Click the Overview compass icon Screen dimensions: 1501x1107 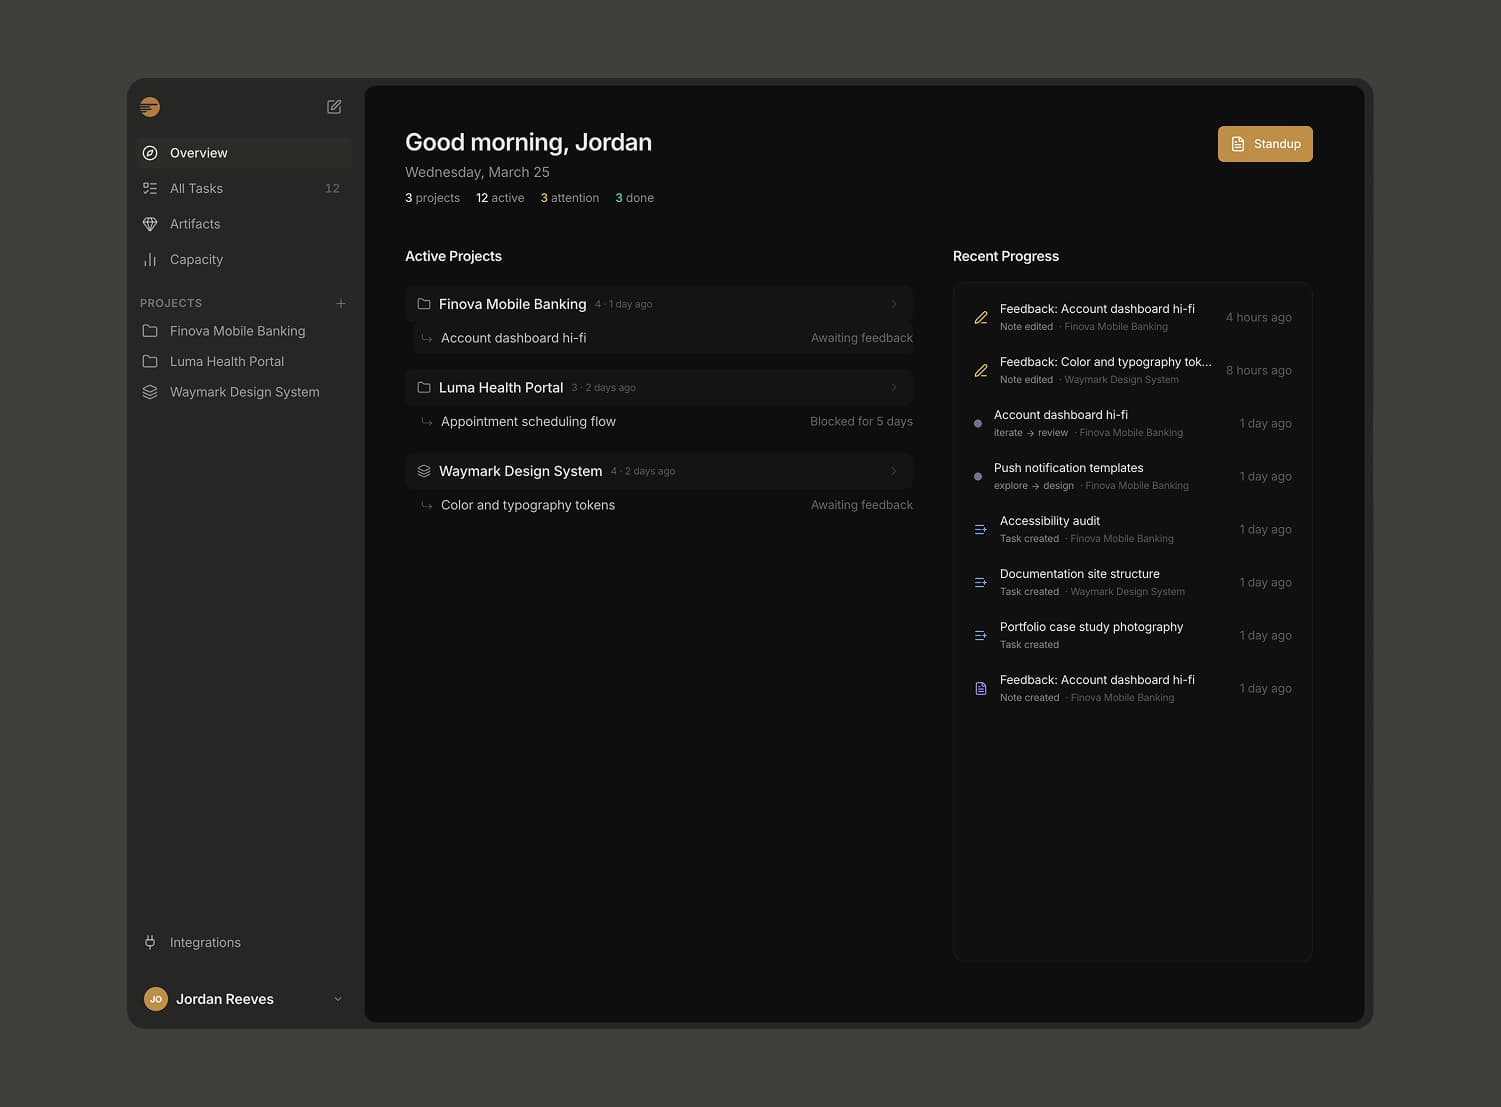point(150,153)
